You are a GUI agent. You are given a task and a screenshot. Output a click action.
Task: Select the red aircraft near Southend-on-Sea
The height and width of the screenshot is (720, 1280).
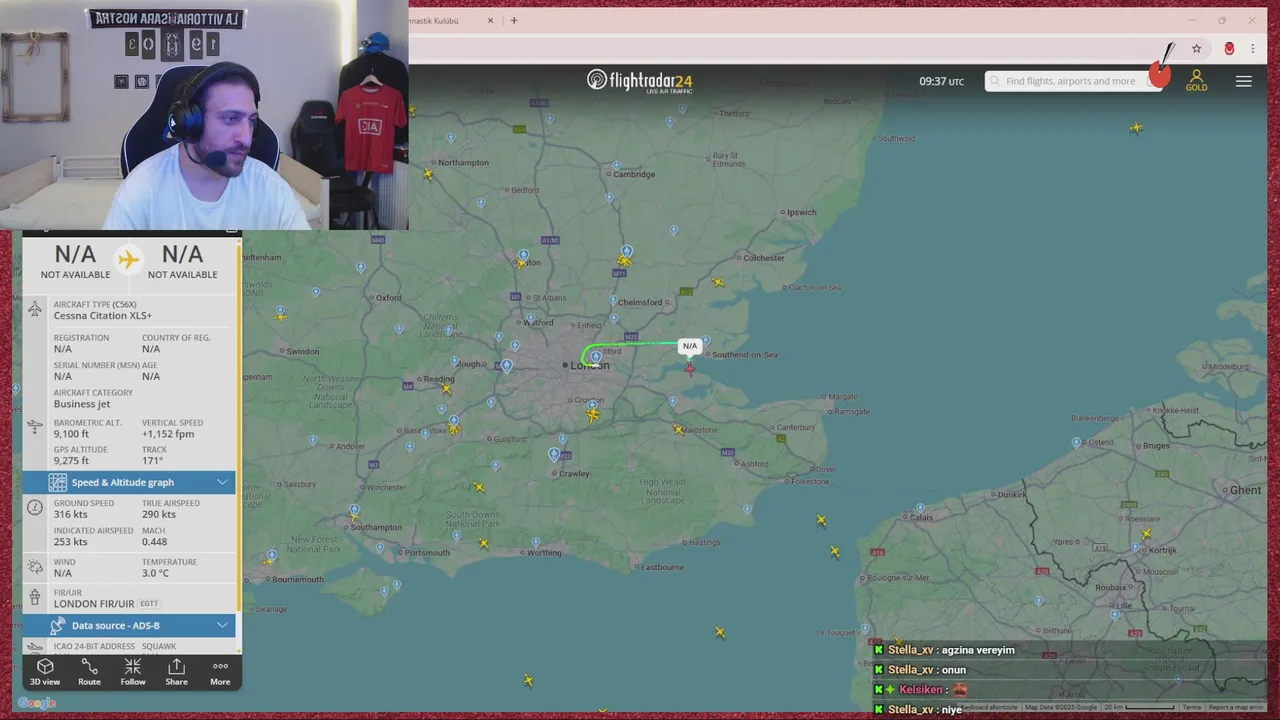[690, 369]
